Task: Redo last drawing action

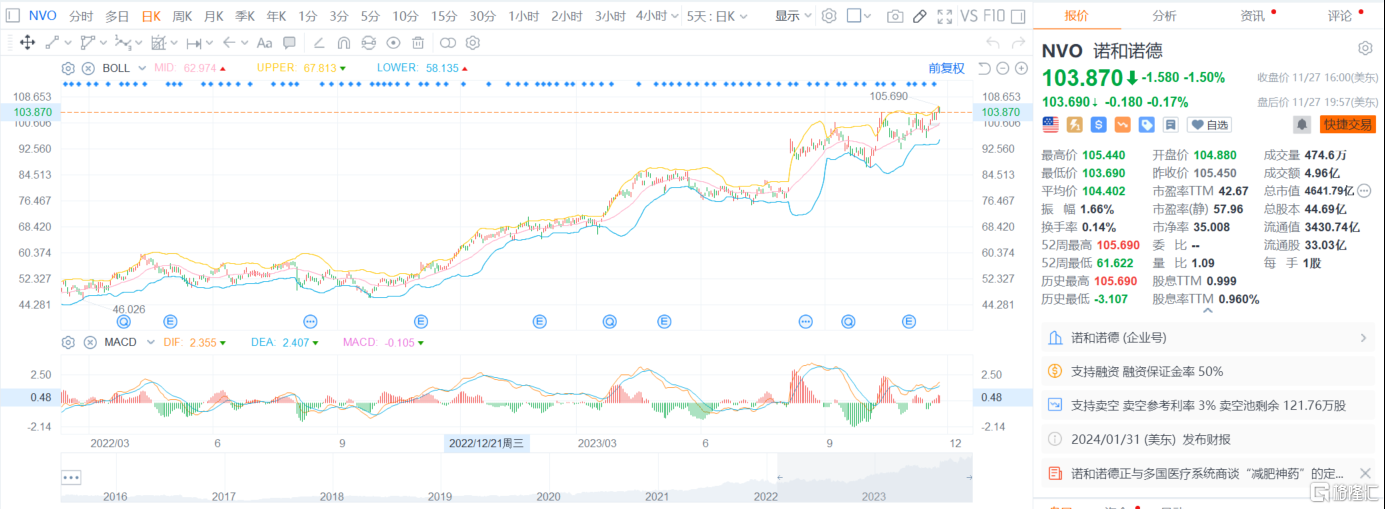Action: click(x=1019, y=42)
